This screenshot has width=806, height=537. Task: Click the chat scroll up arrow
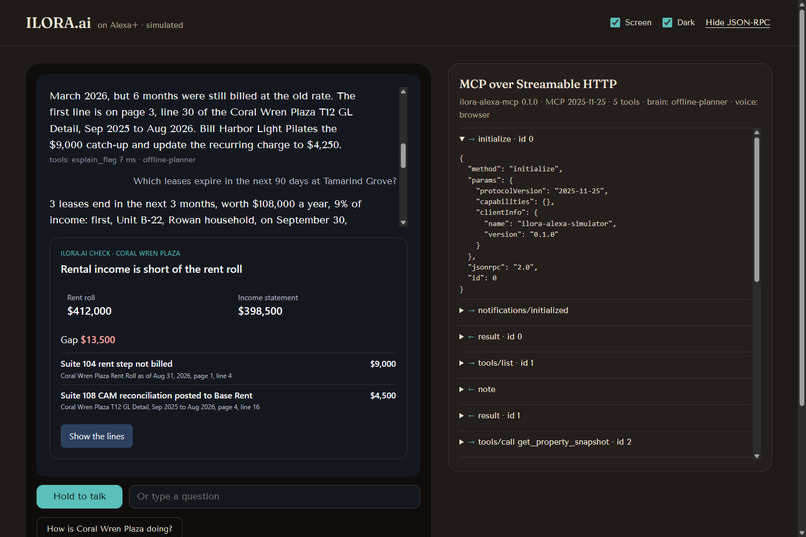click(x=403, y=91)
